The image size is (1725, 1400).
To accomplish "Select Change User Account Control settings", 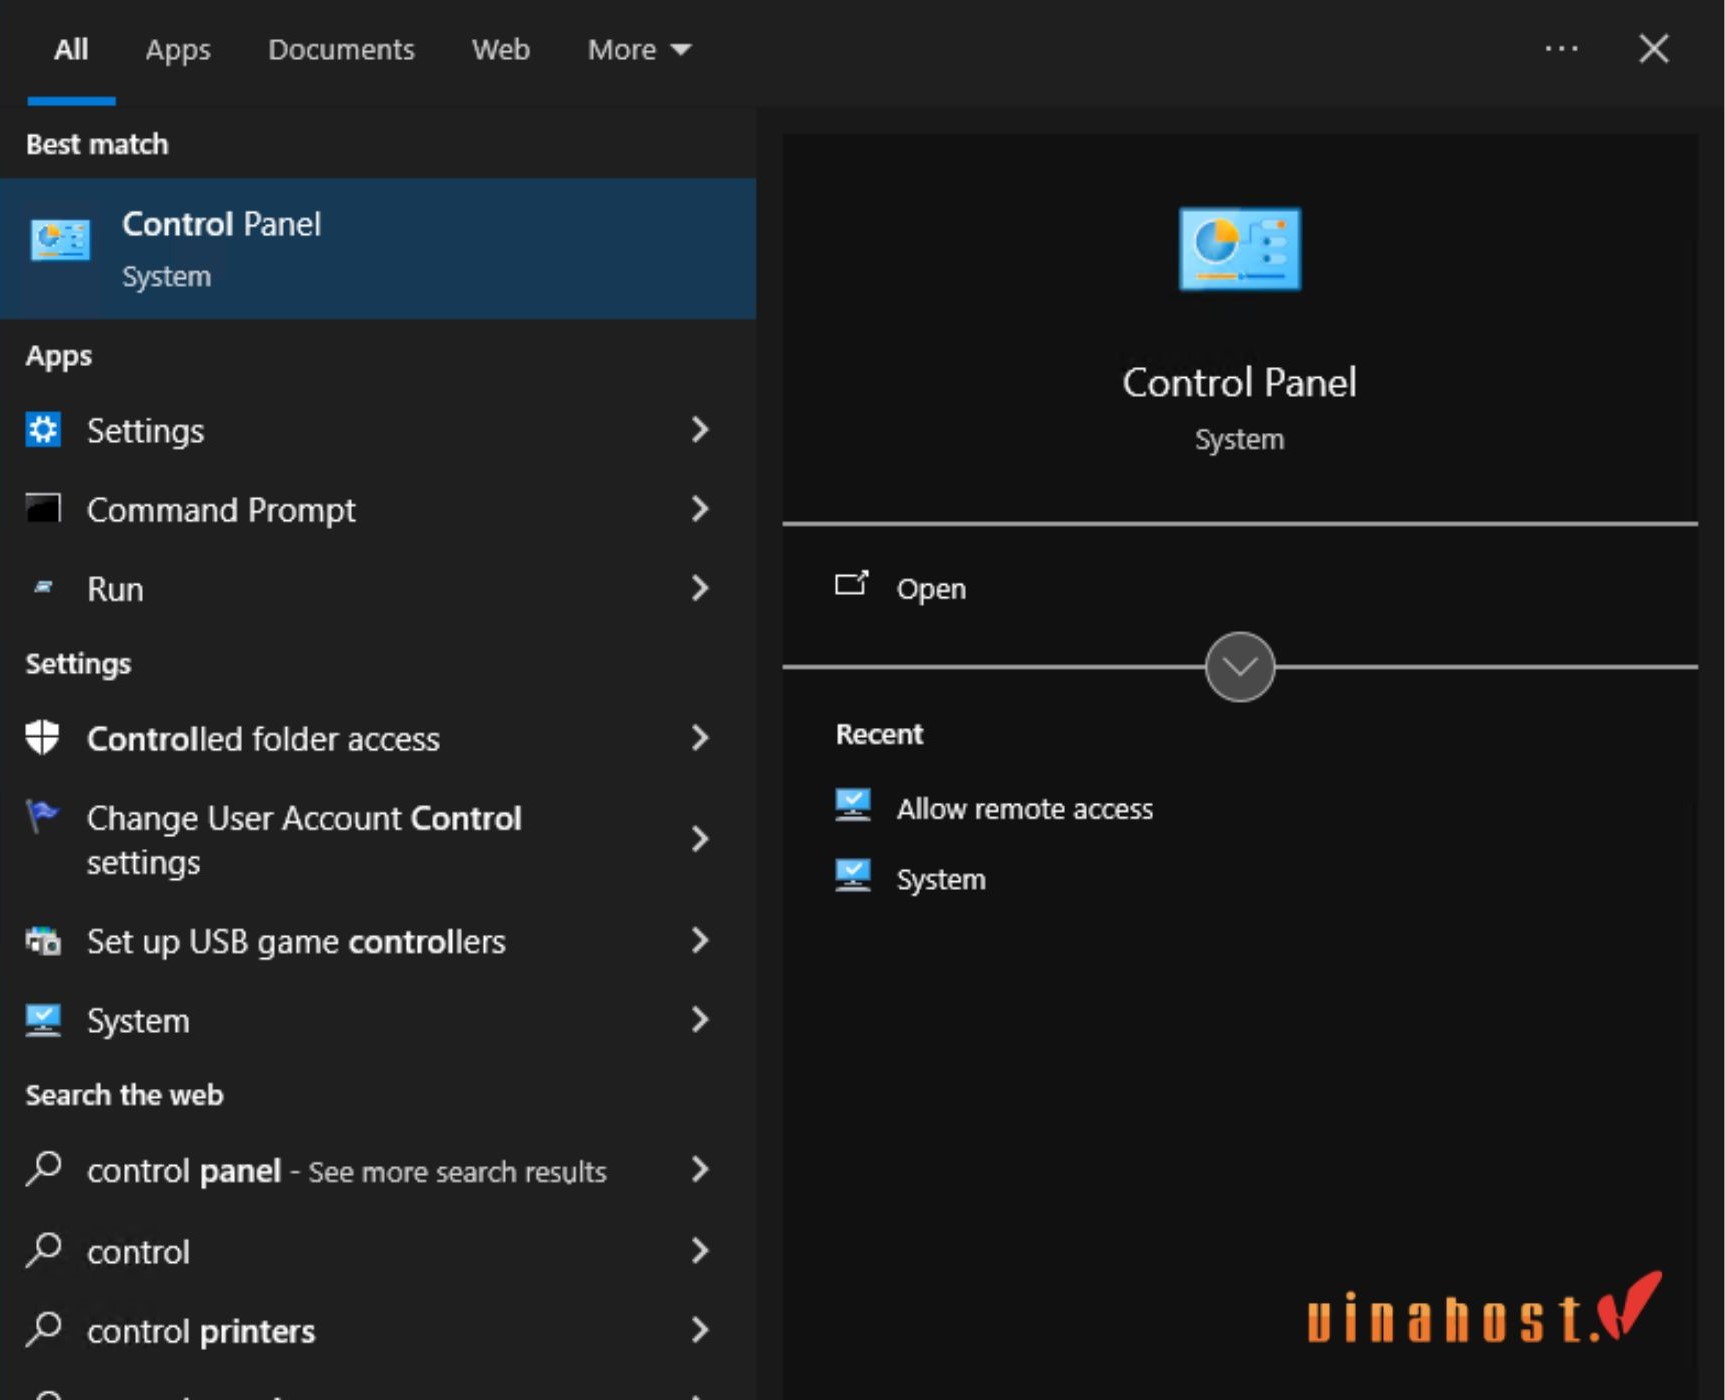I will (x=378, y=839).
